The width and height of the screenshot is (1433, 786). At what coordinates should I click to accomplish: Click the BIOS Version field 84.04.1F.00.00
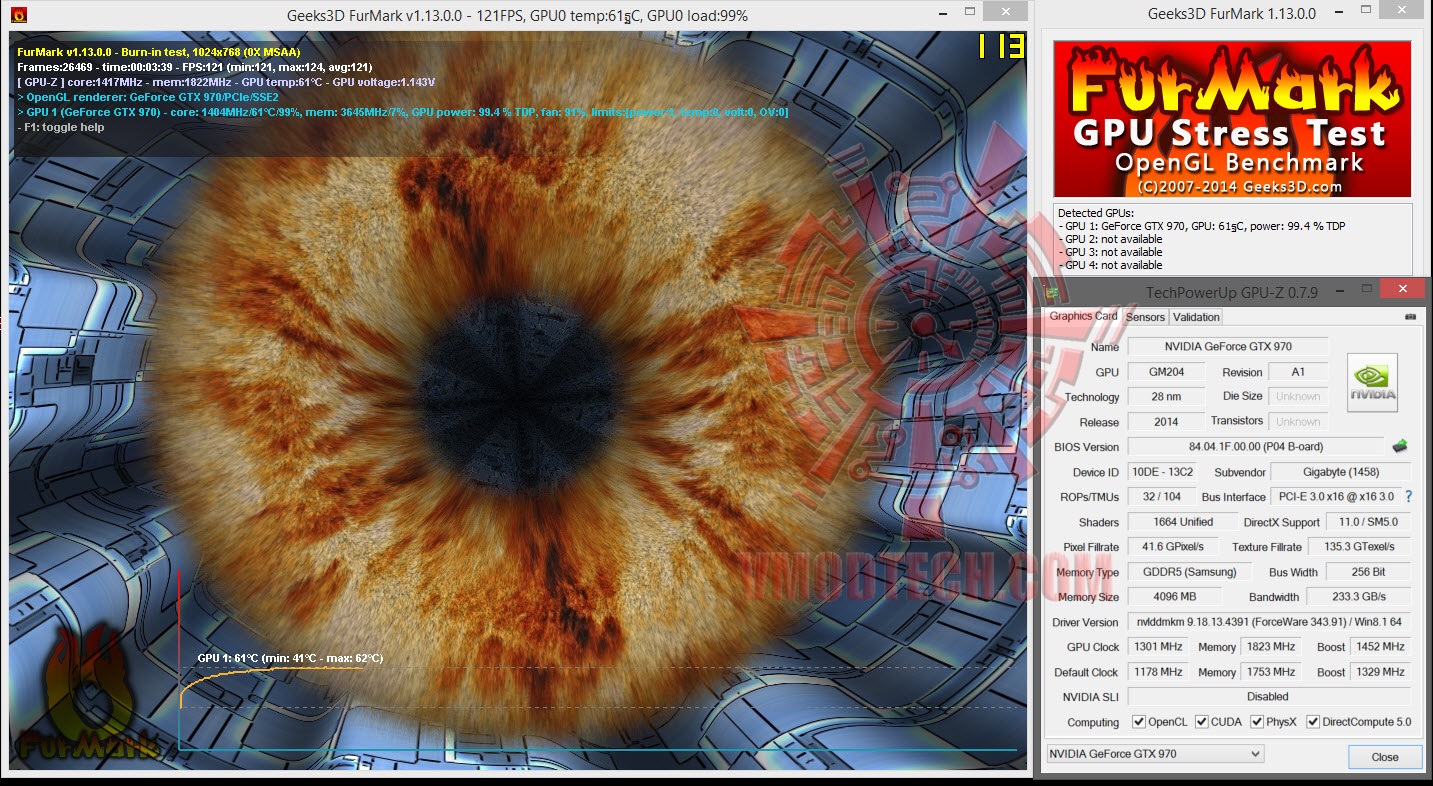[x=1256, y=446]
